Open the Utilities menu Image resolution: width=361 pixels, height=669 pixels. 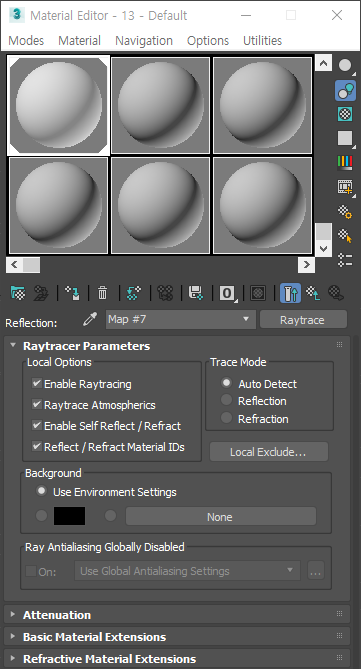[262, 41]
